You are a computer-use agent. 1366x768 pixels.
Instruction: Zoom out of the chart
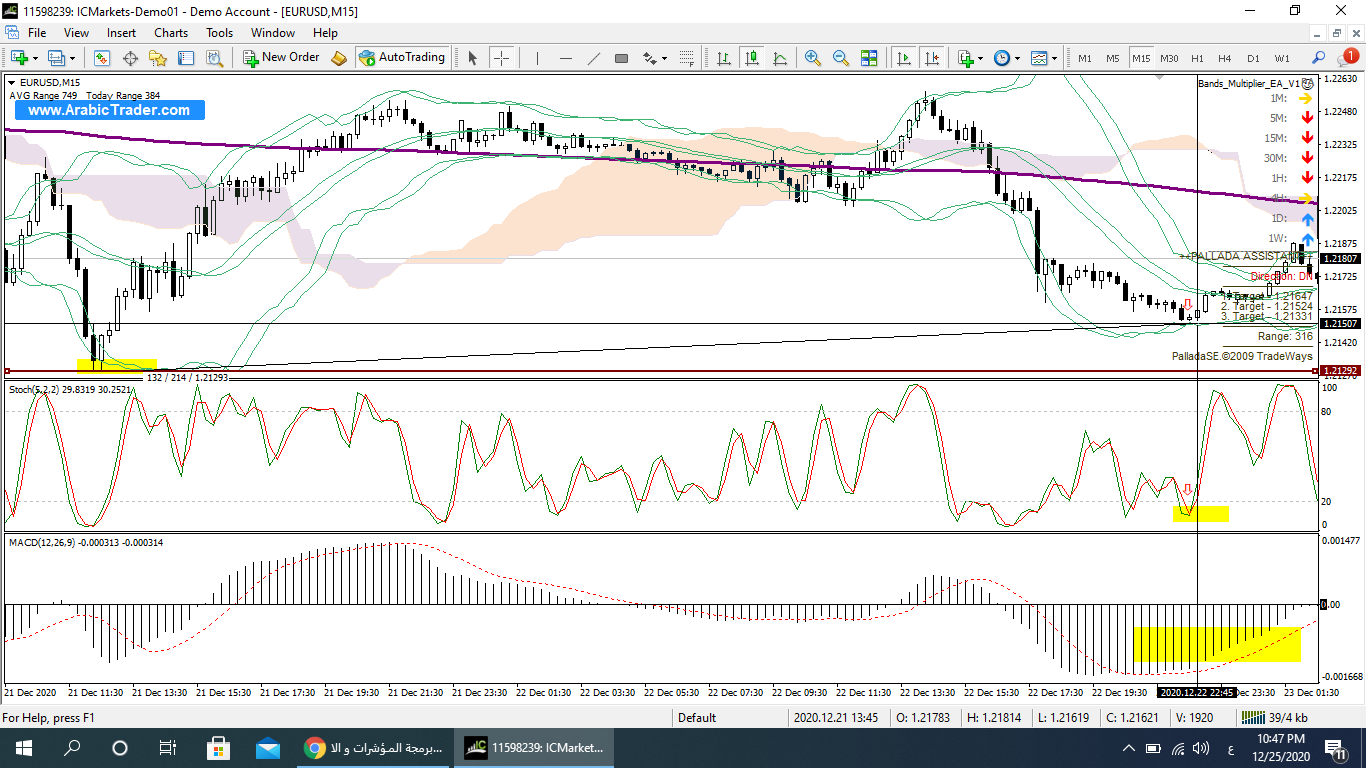(x=840, y=58)
